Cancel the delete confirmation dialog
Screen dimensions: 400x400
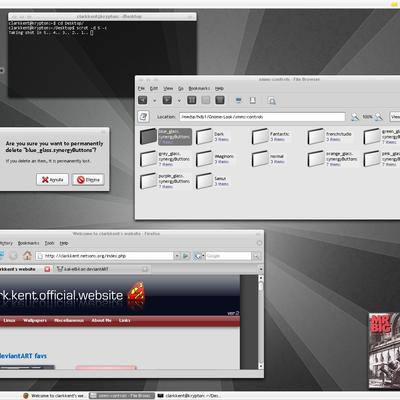click(x=52, y=180)
